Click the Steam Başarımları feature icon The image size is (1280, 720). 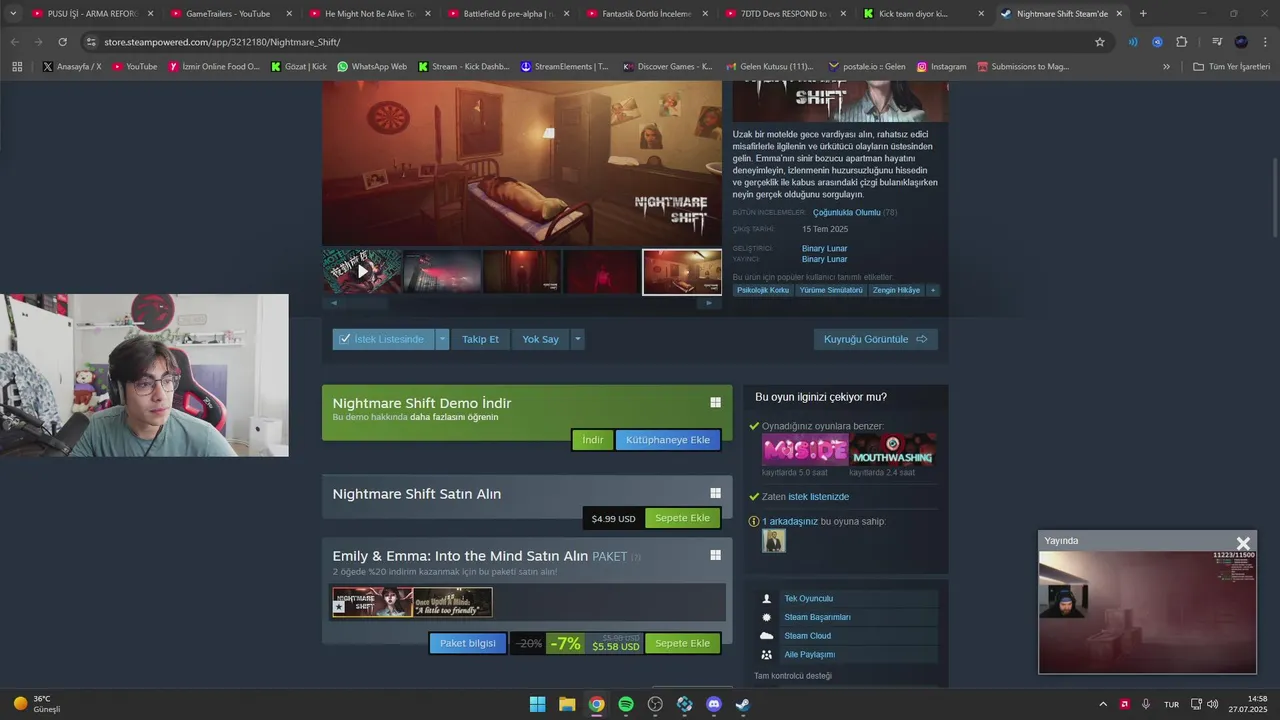(767, 617)
